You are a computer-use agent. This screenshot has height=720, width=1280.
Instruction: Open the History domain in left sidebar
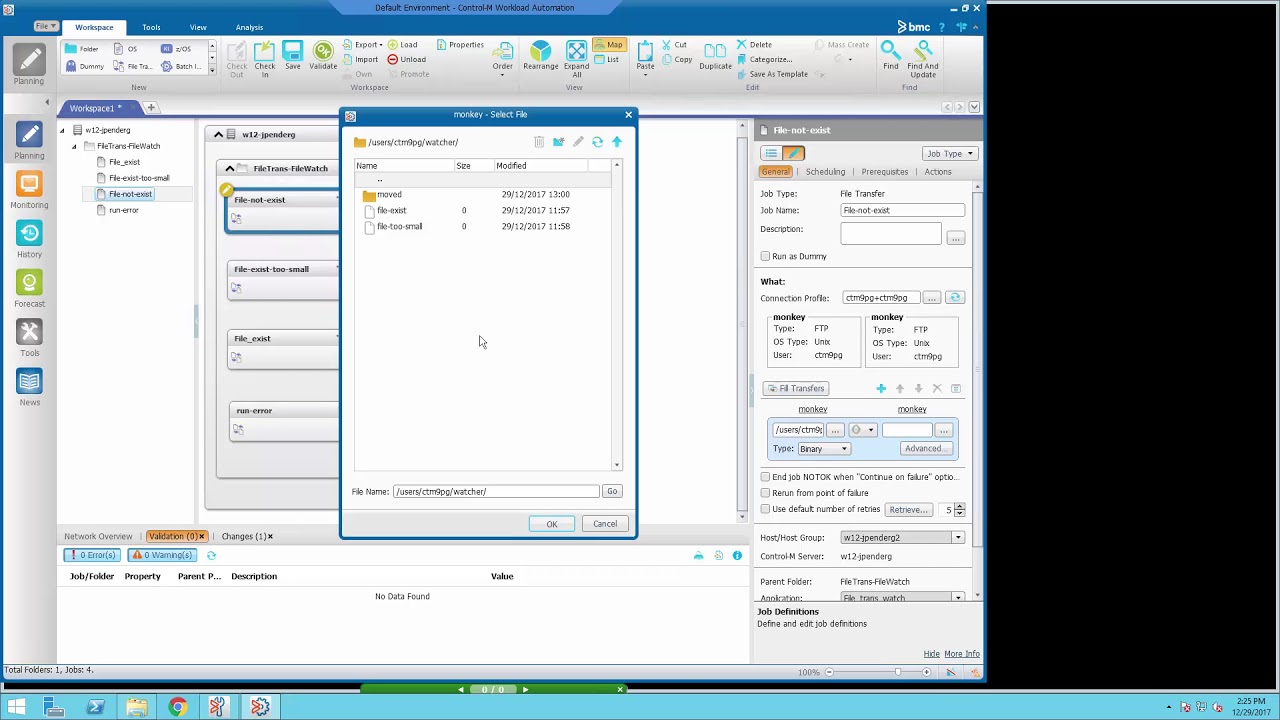click(29, 240)
